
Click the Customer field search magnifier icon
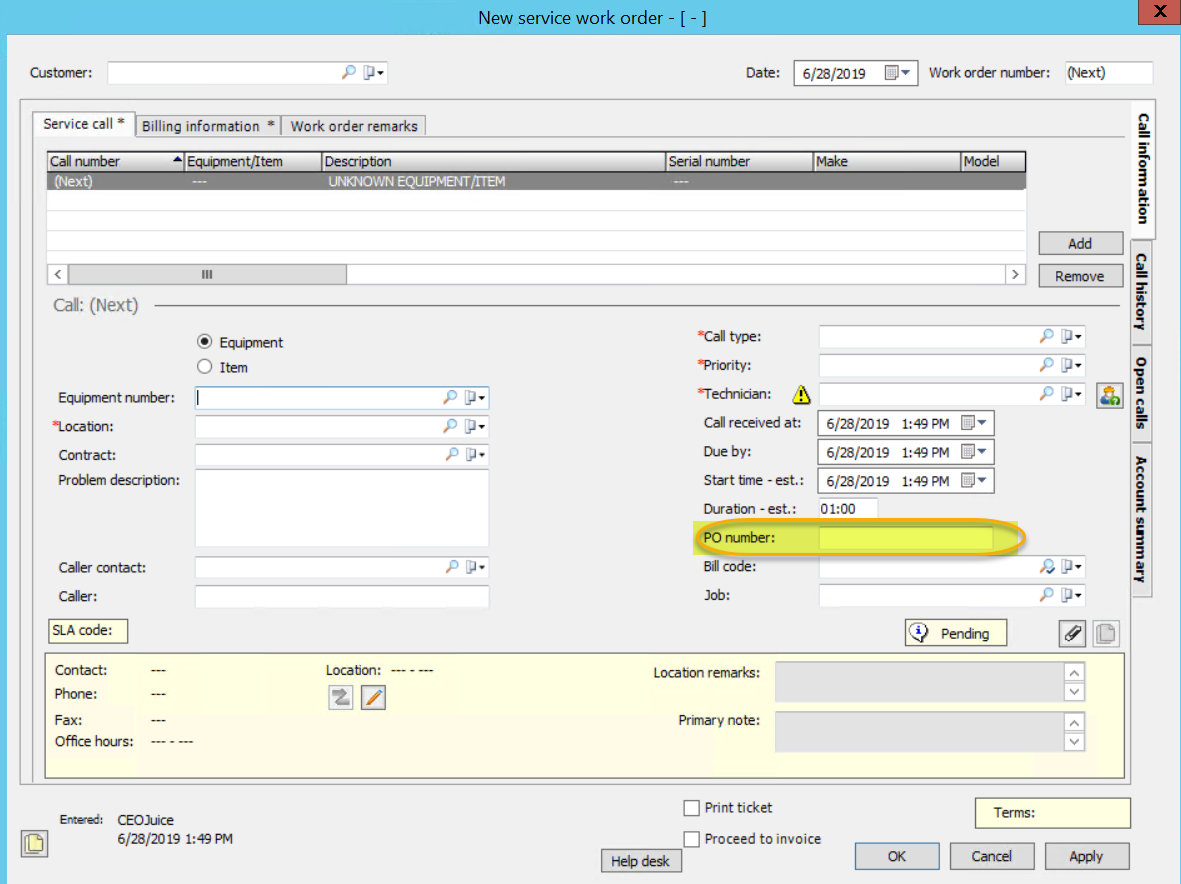348,72
